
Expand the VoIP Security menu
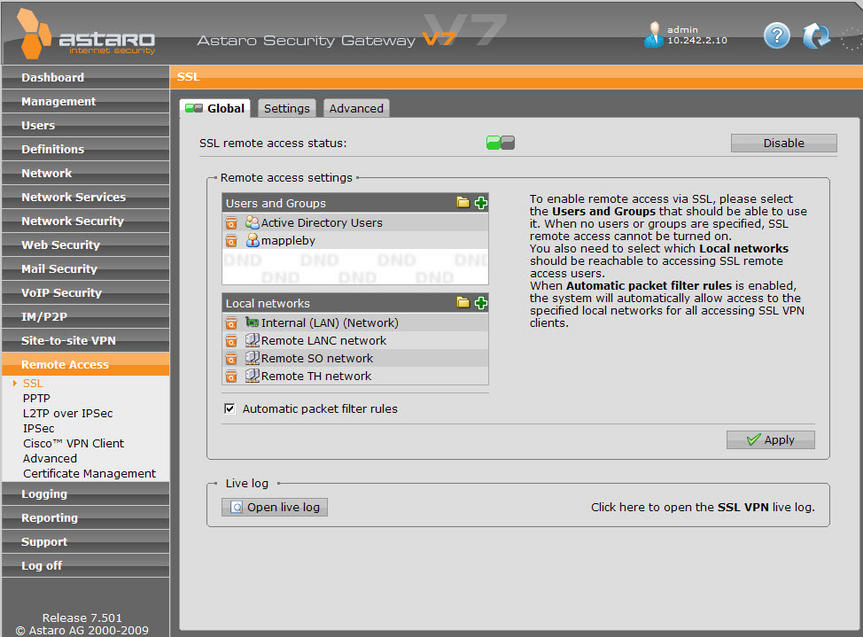(85, 293)
